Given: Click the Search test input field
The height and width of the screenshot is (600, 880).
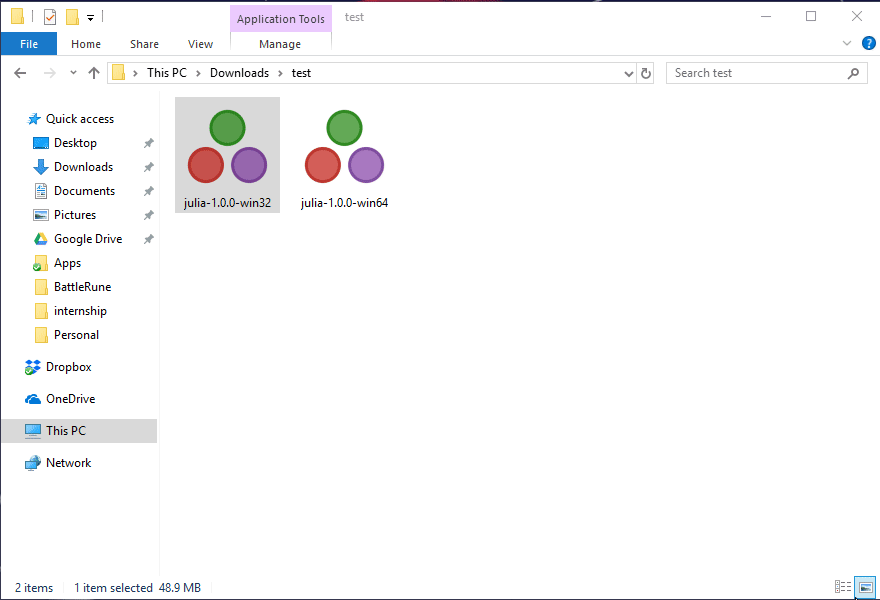Looking at the screenshot, I should pyautogui.click(x=766, y=73).
